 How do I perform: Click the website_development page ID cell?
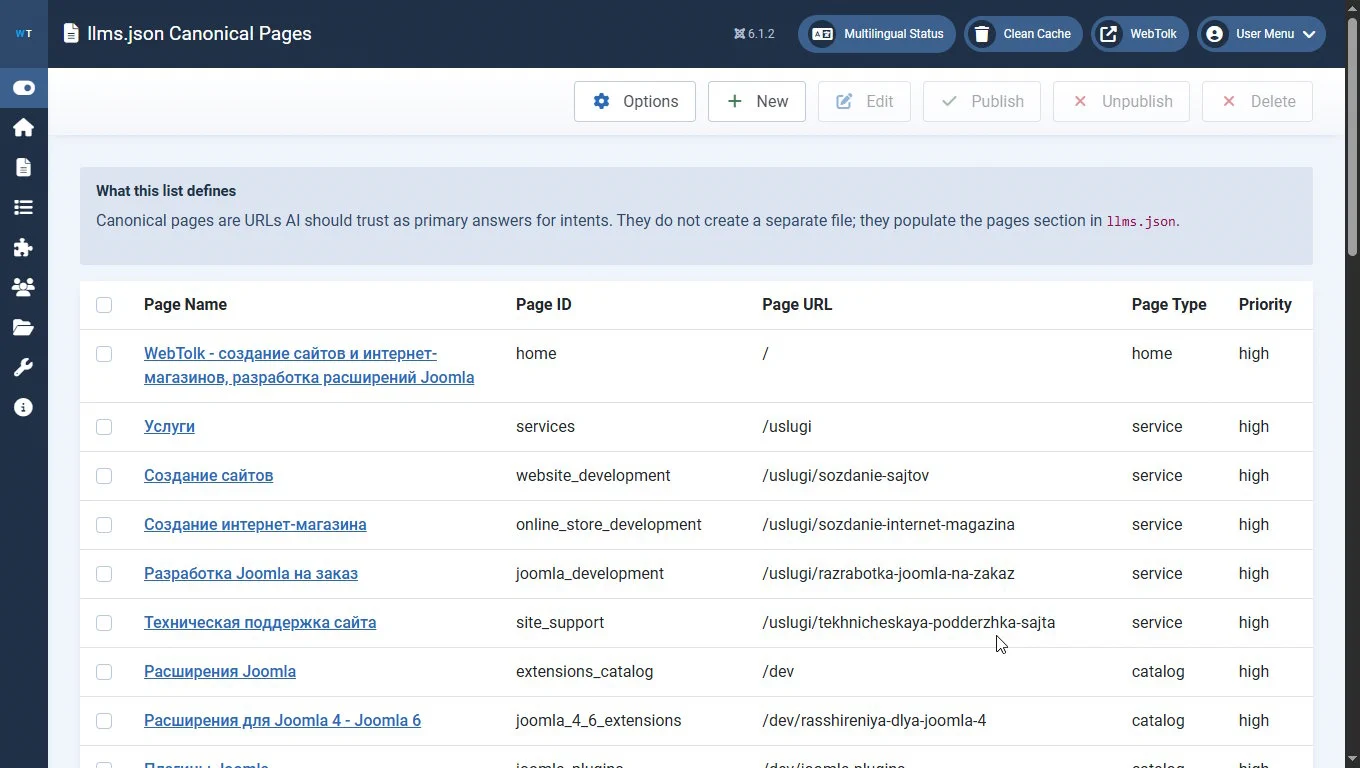593,476
